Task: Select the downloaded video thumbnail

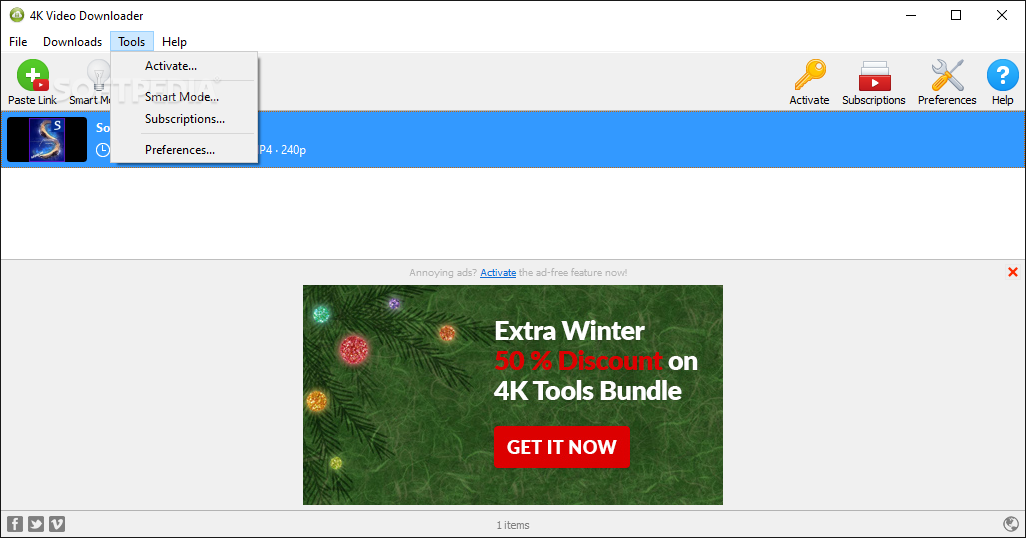Action: pyautogui.click(x=47, y=139)
